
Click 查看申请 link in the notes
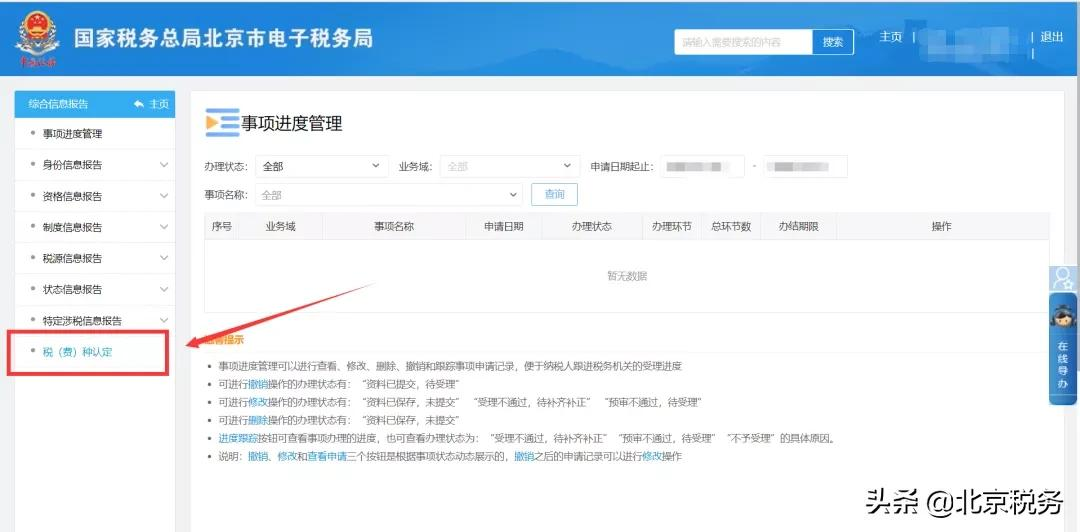[327, 456]
